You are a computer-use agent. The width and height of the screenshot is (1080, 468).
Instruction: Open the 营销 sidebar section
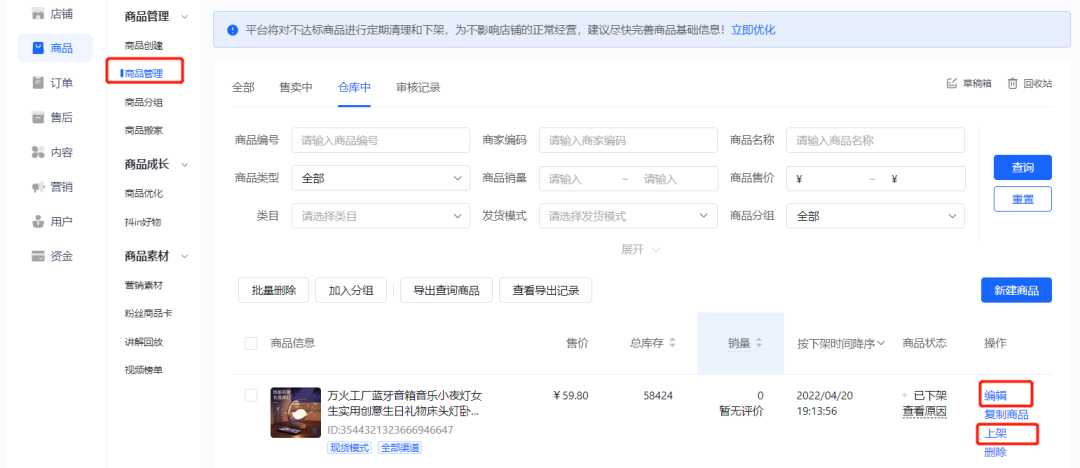[54, 187]
